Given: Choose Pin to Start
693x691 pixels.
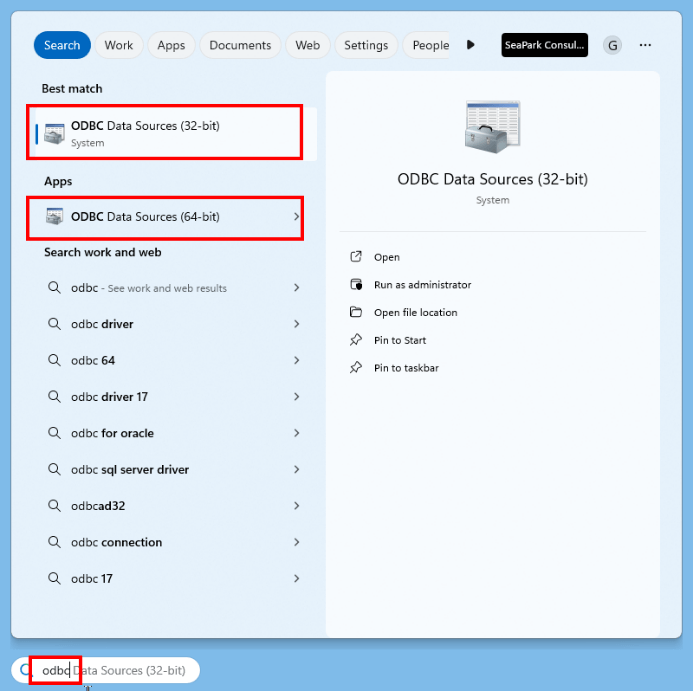Looking at the screenshot, I should (x=400, y=340).
